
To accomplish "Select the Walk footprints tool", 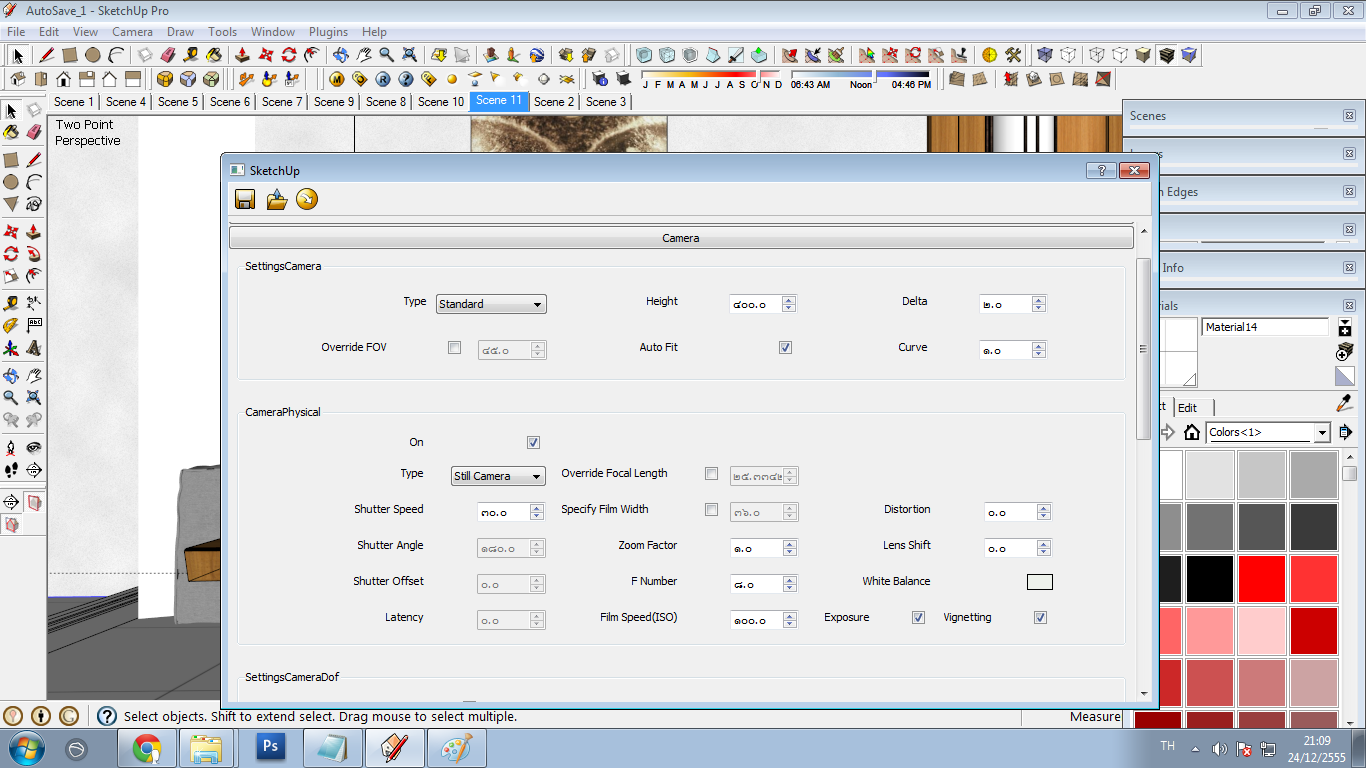I will click(11, 469).
